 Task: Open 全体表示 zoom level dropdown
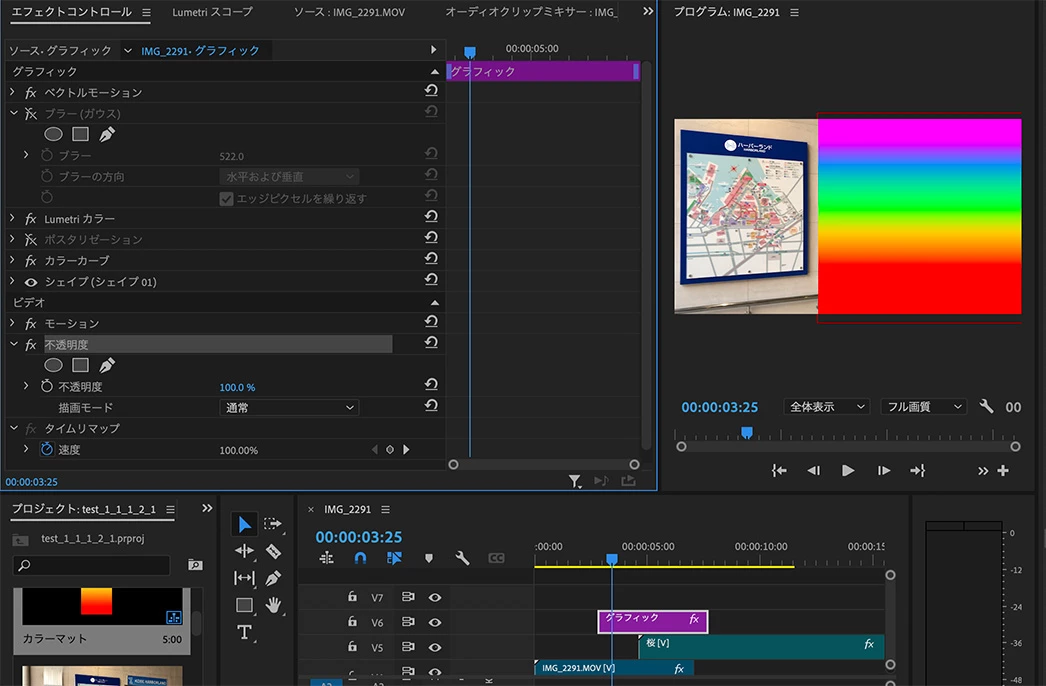[x=827, y=406]
